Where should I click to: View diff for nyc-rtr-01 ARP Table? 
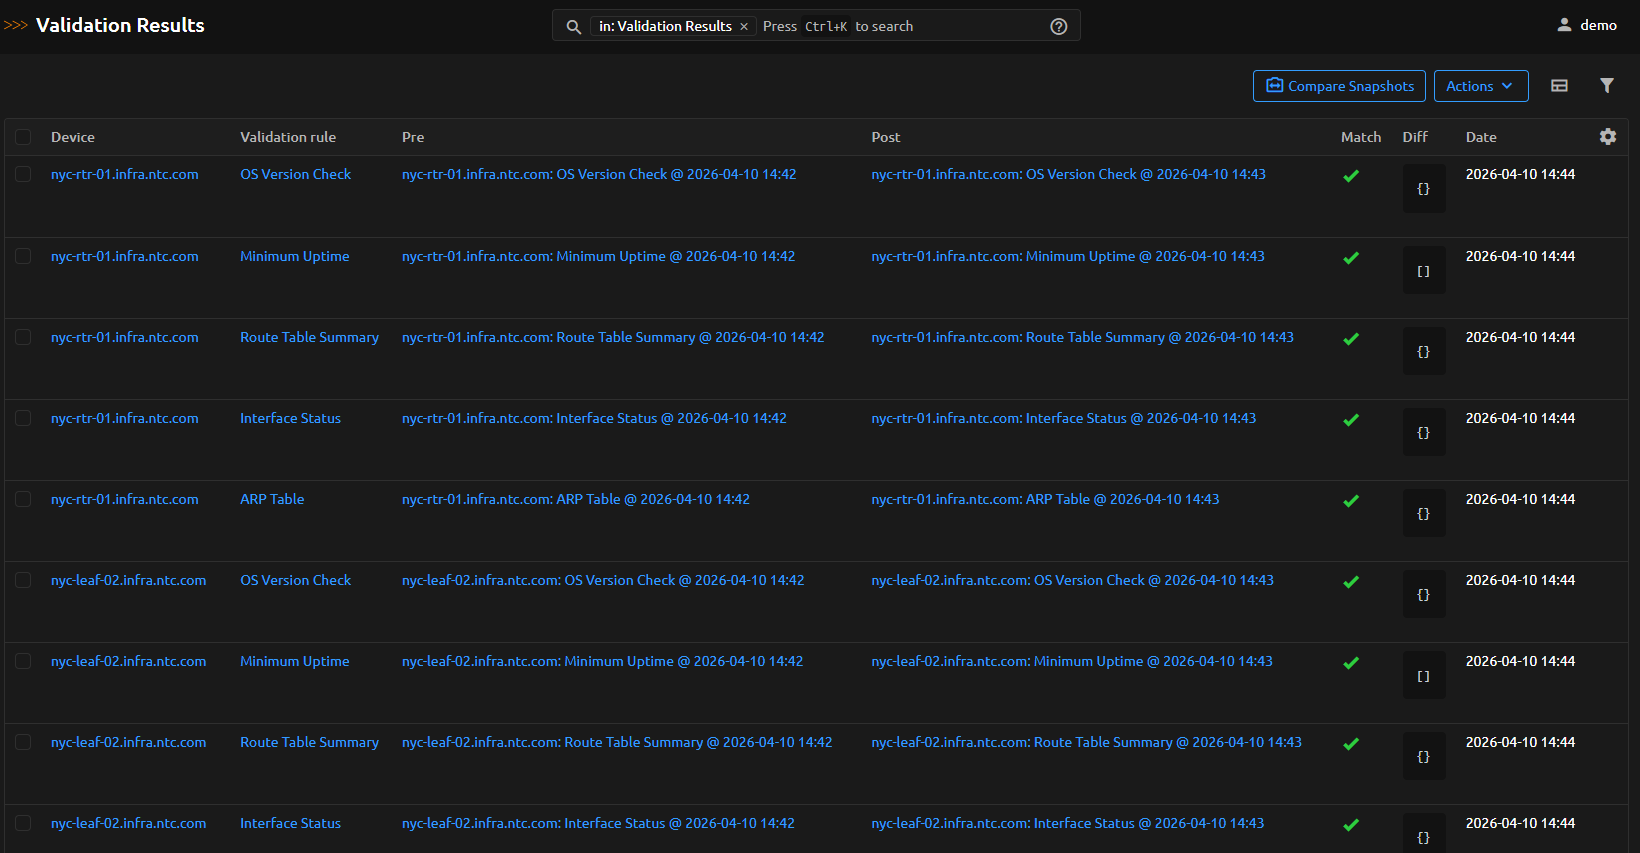point(1423,514)
